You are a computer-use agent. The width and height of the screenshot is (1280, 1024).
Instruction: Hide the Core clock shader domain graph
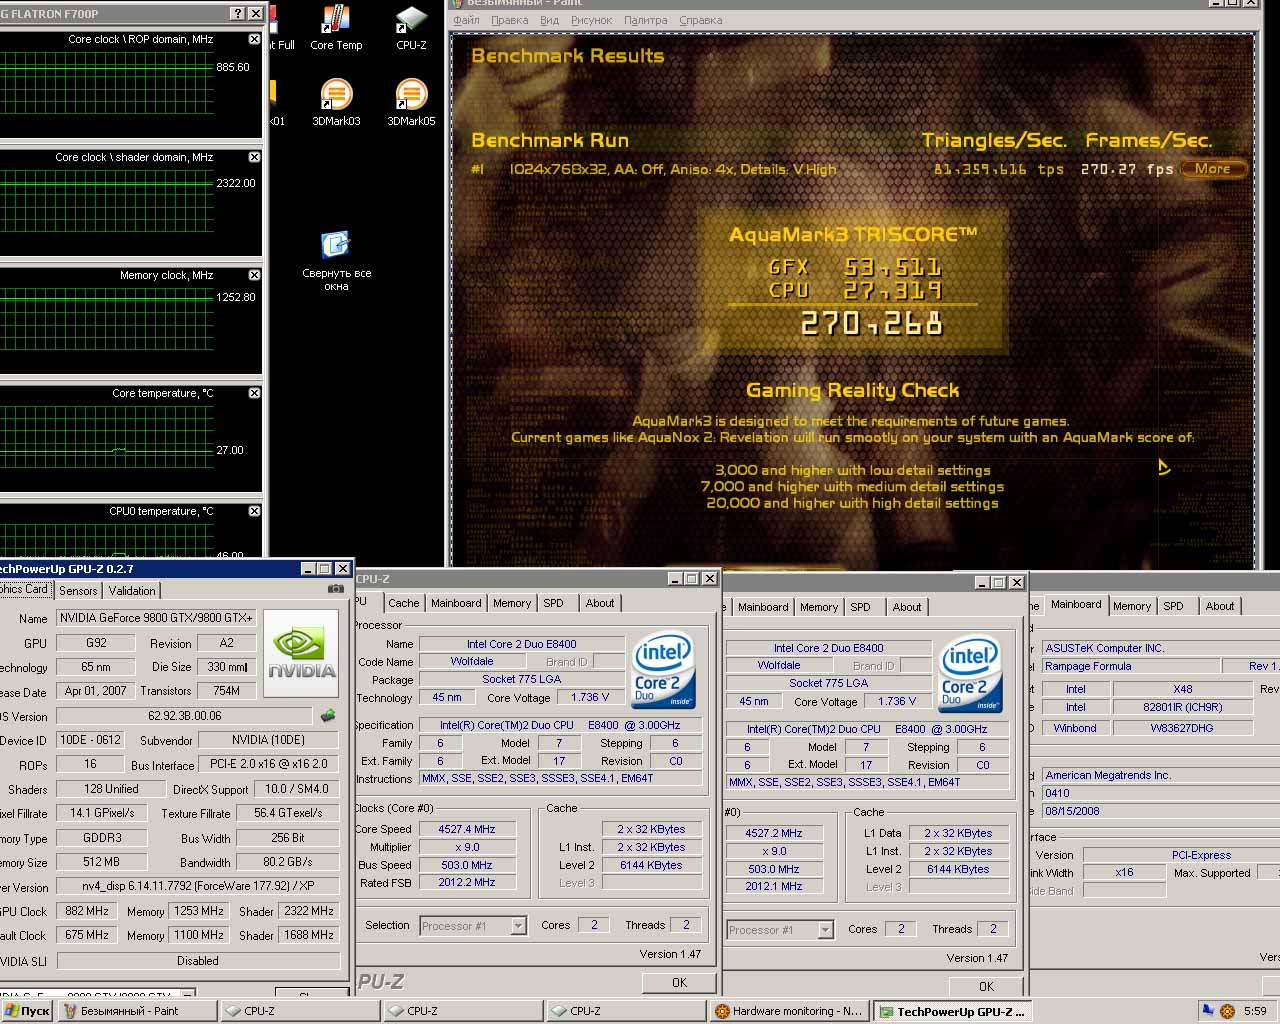(254, 157)
